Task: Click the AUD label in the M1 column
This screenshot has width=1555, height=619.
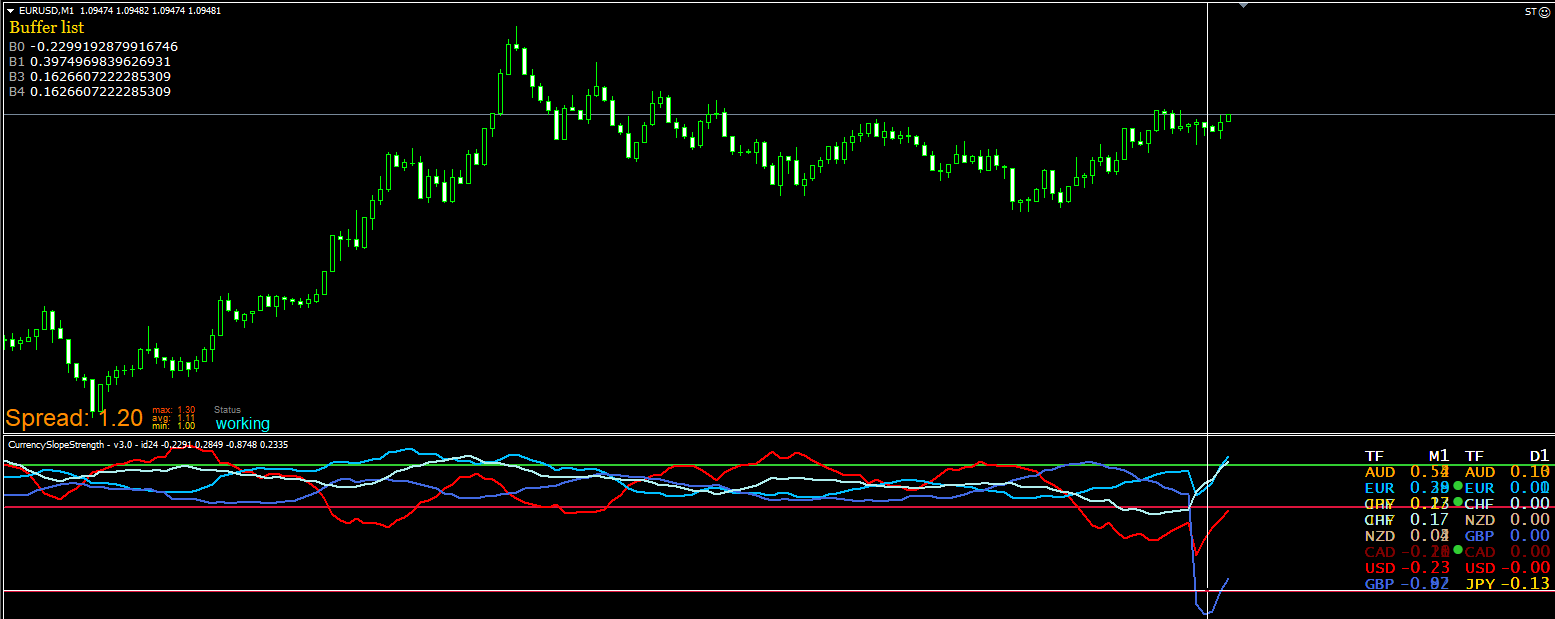Action: pos(1379,472)
